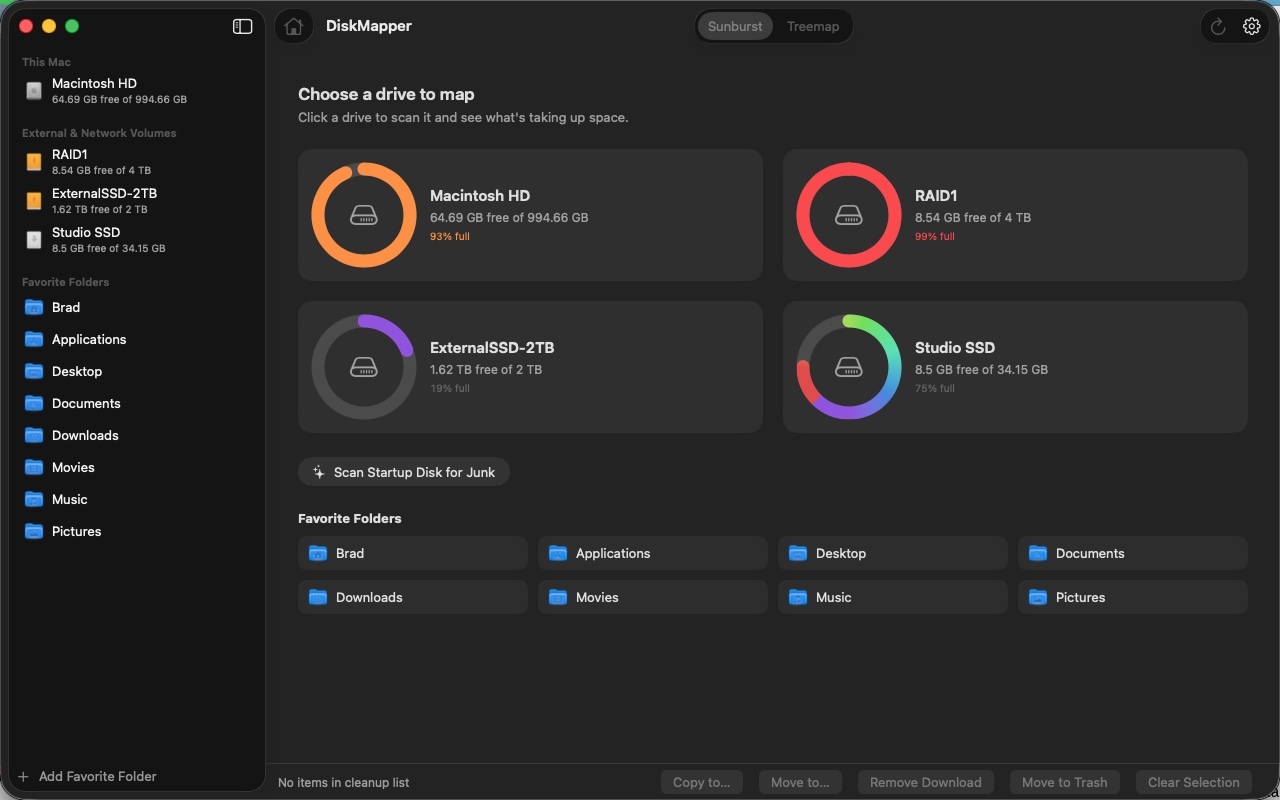Click Documents folder icon in sidebar

[34, 403]
